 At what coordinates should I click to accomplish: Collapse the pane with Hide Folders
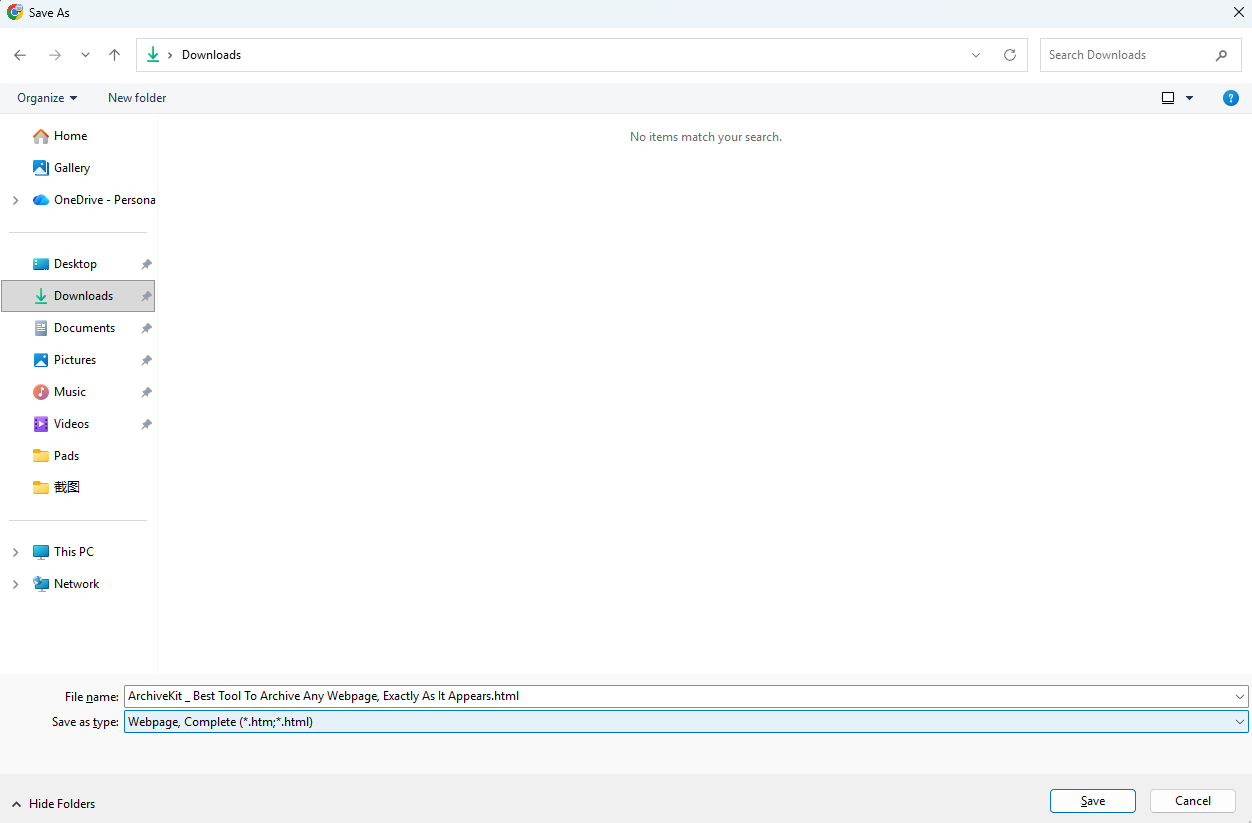click(53, 804)
